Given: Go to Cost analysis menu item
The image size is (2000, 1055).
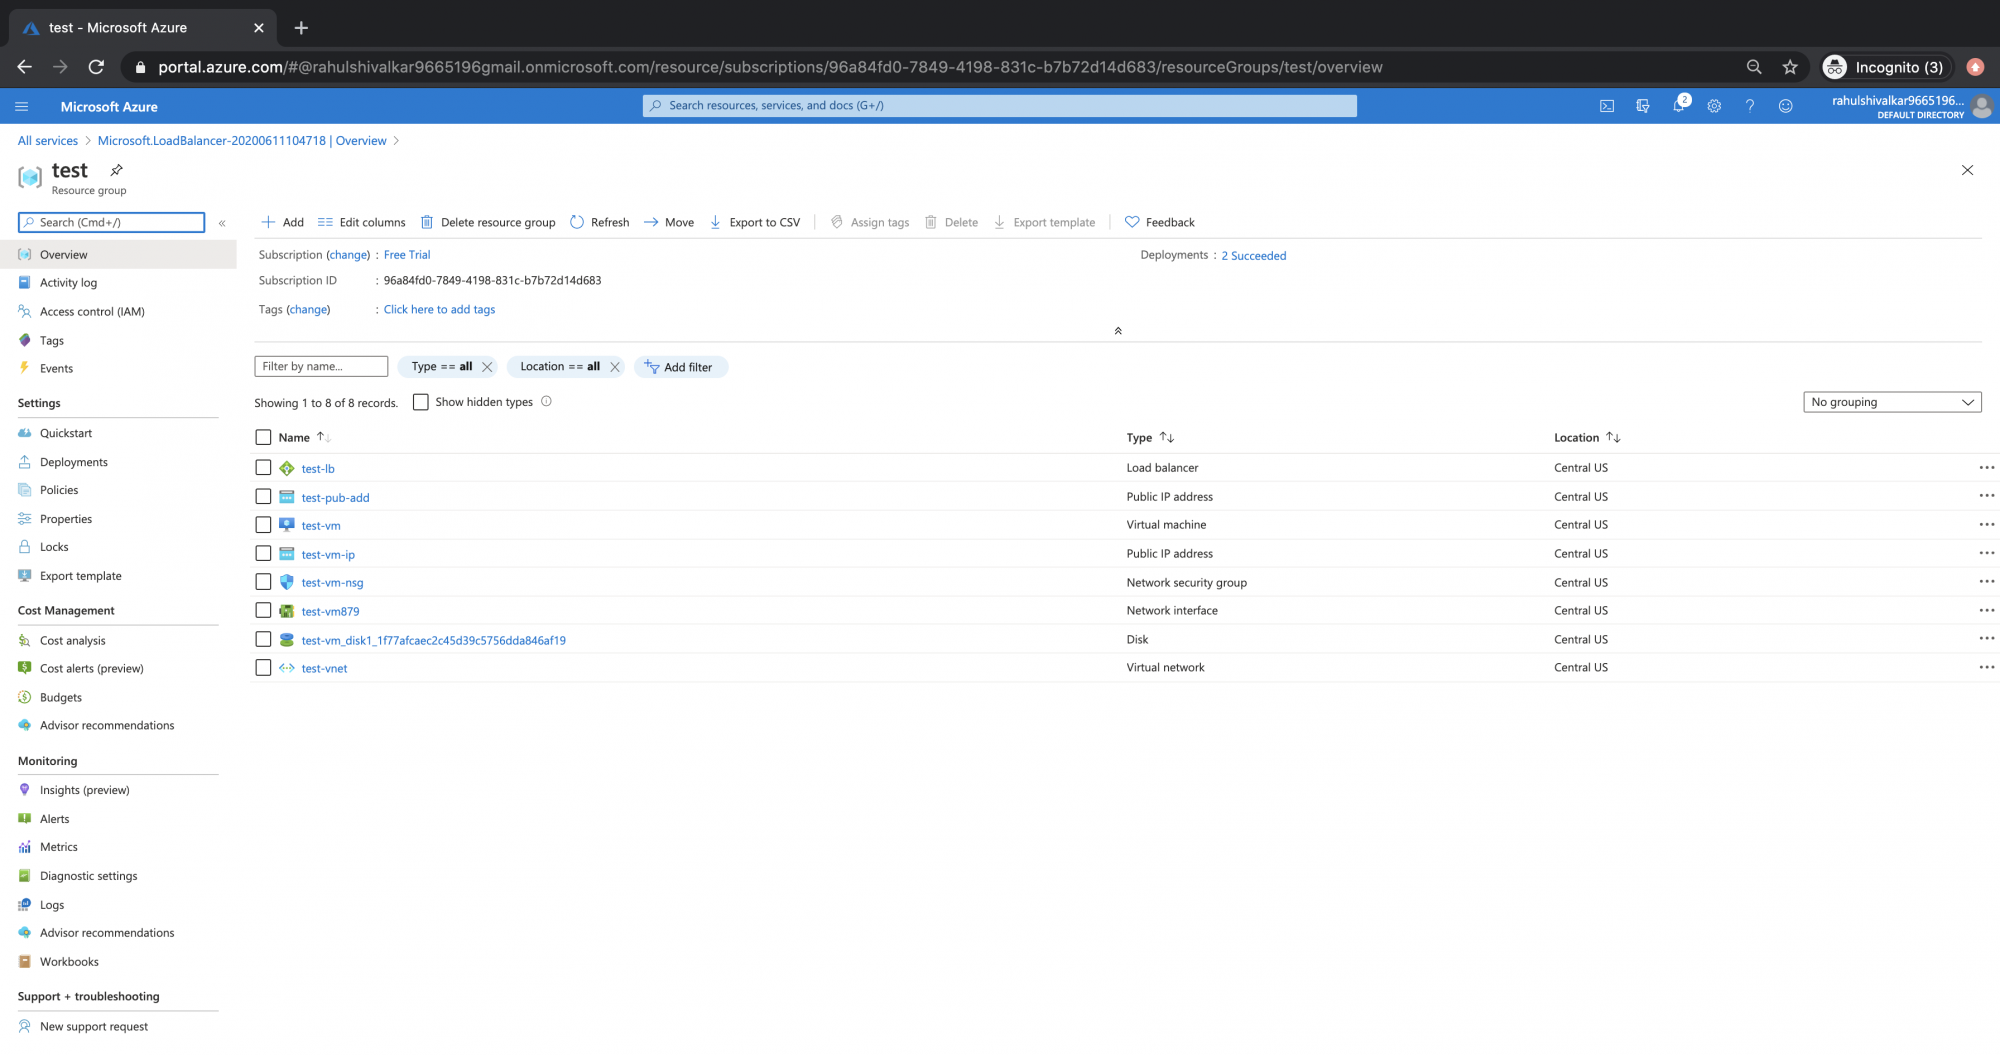Looking at the screenshot, I should 72,641.
